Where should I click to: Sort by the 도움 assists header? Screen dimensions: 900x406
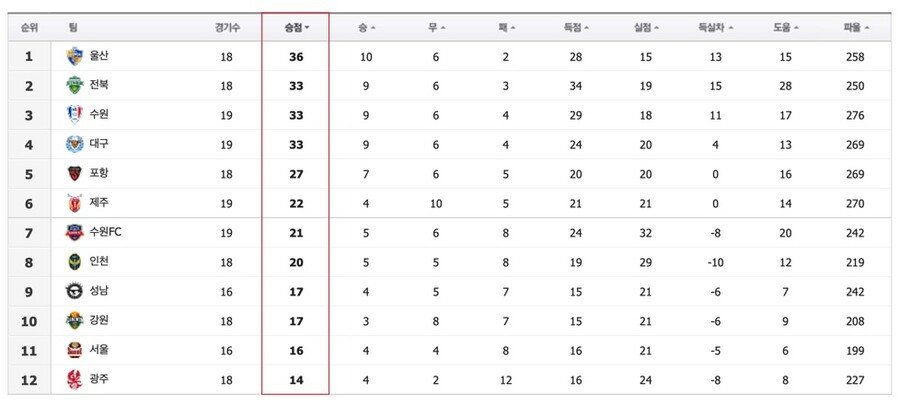785,27
